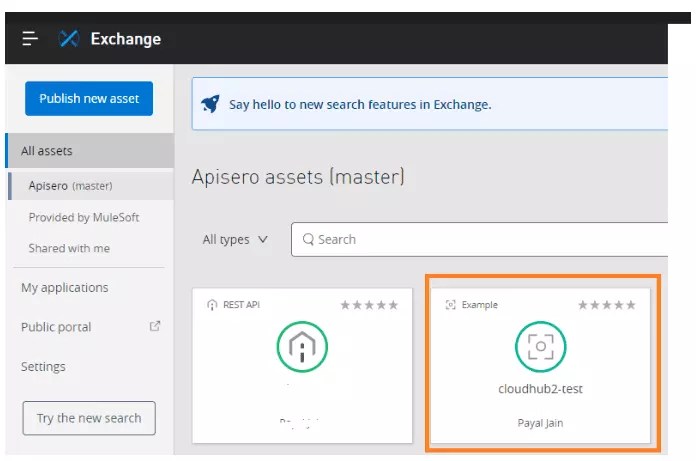Open Provided by MuleSoft assets
Screen dimensions: 696x461
[83, 217]
